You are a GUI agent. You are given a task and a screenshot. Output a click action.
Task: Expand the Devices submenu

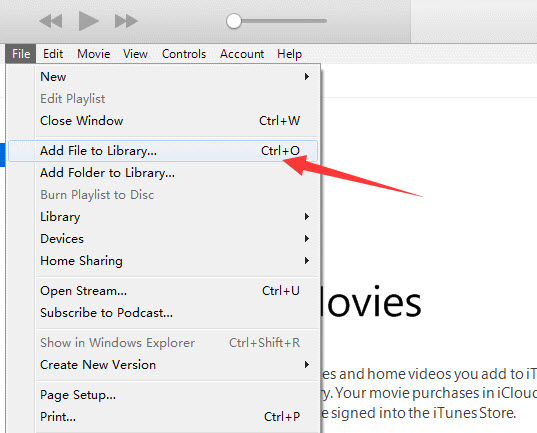[163, 239]
